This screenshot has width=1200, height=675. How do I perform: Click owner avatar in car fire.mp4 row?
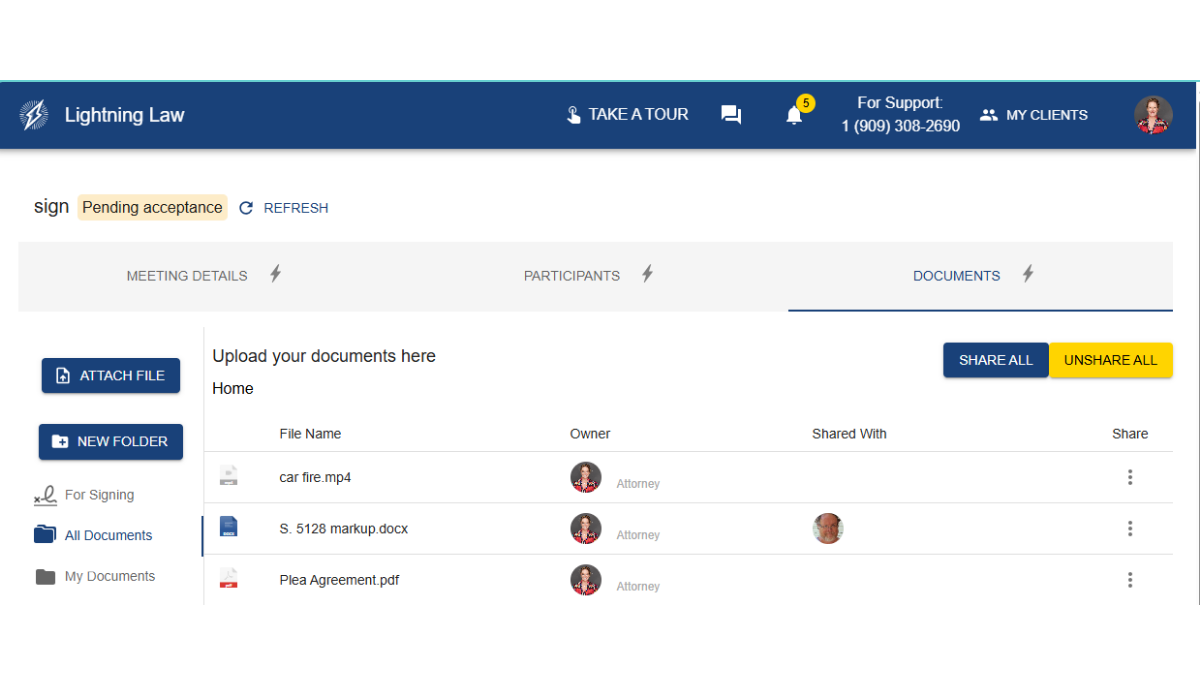click(x=586, y=477)
